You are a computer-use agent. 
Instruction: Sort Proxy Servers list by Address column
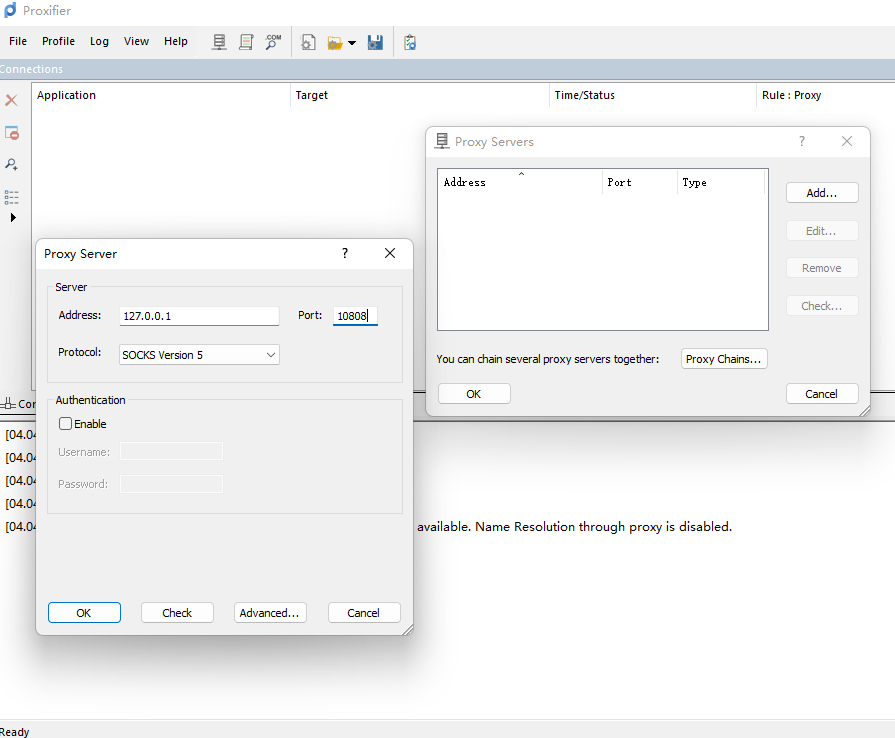[520, 182]
